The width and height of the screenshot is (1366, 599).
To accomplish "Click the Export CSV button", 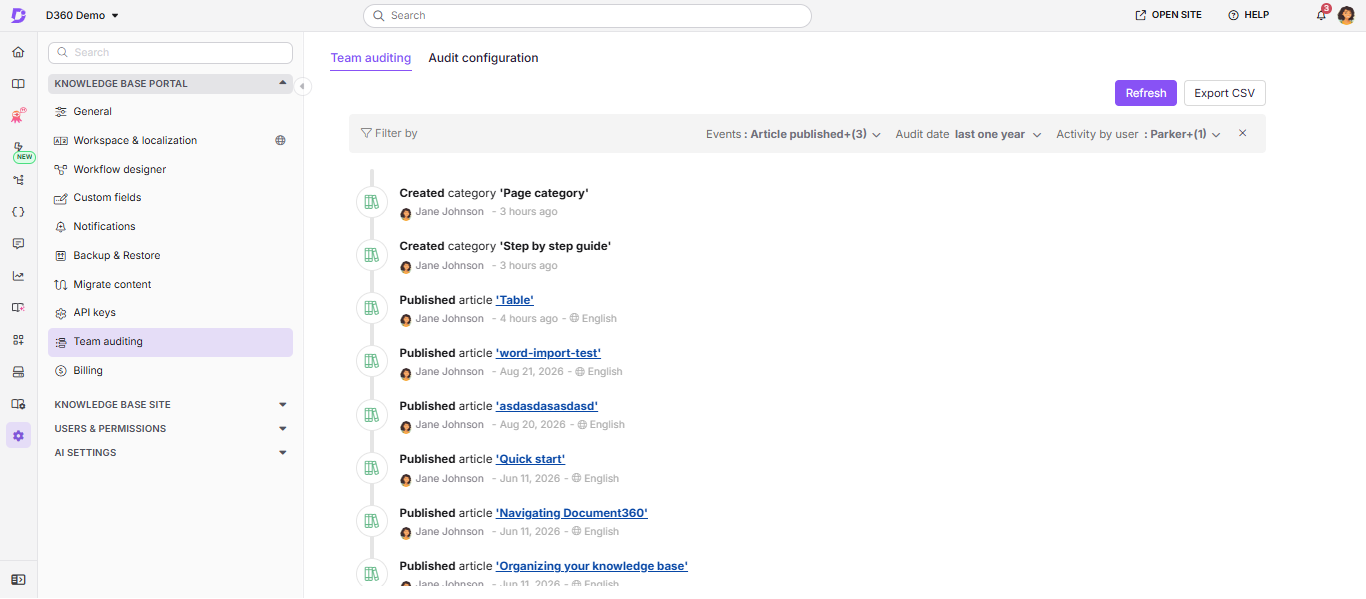I will click(x=1225, y=93).
